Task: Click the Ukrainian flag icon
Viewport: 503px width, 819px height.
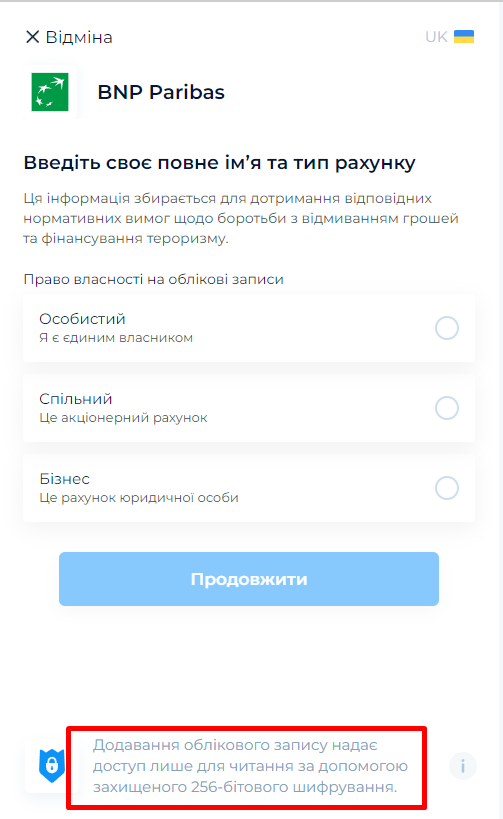Action: [x=464, y=37]
